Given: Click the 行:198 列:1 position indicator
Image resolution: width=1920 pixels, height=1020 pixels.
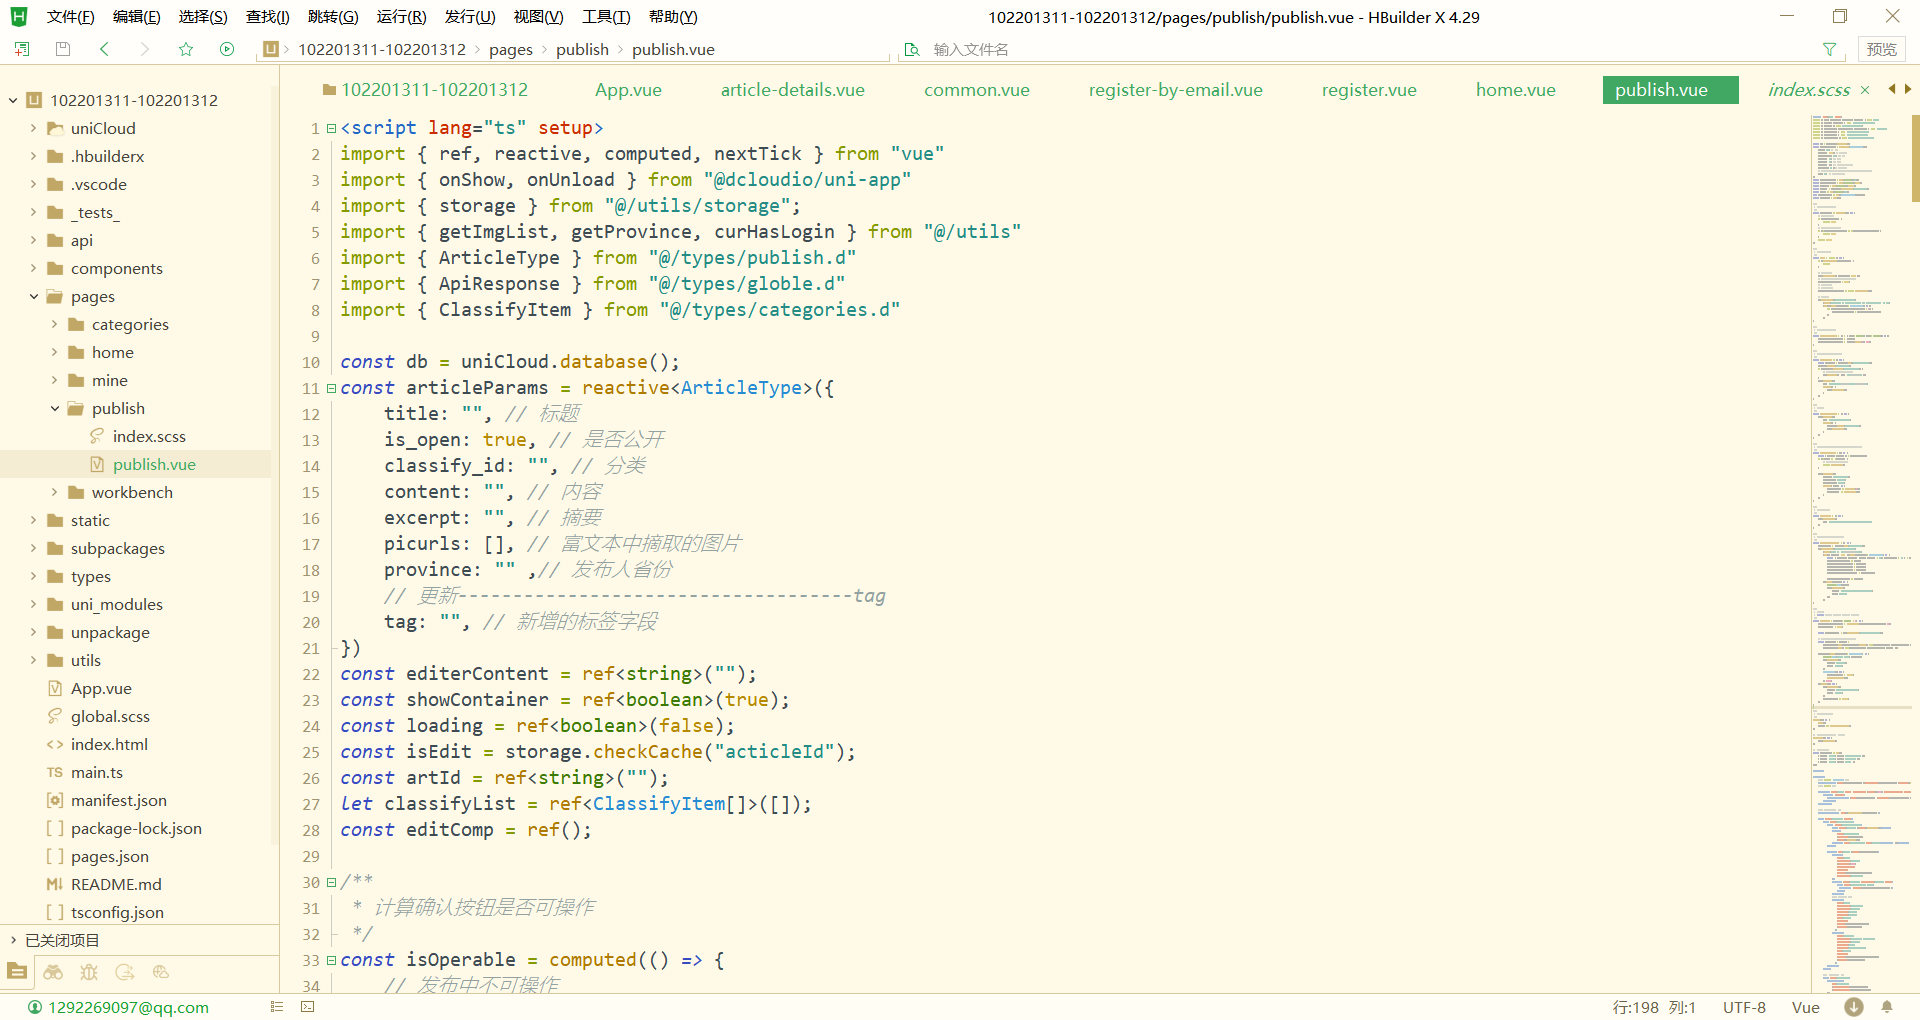Looking at the screenshot, I should click(1654, 1007).
